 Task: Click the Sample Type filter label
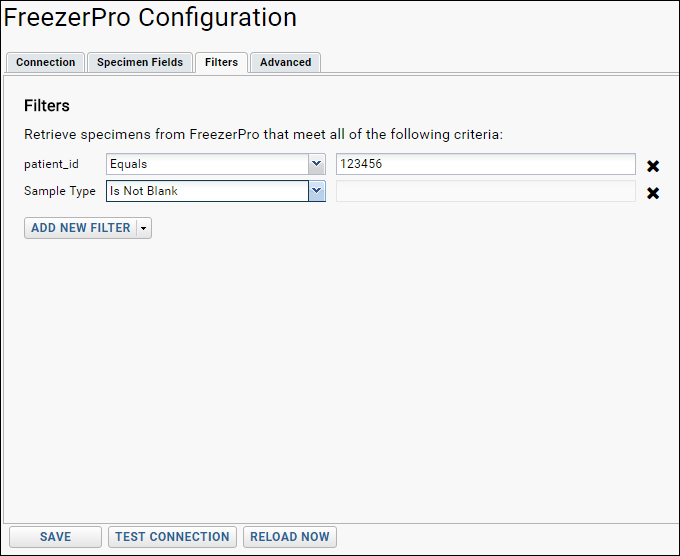(60, 191)
